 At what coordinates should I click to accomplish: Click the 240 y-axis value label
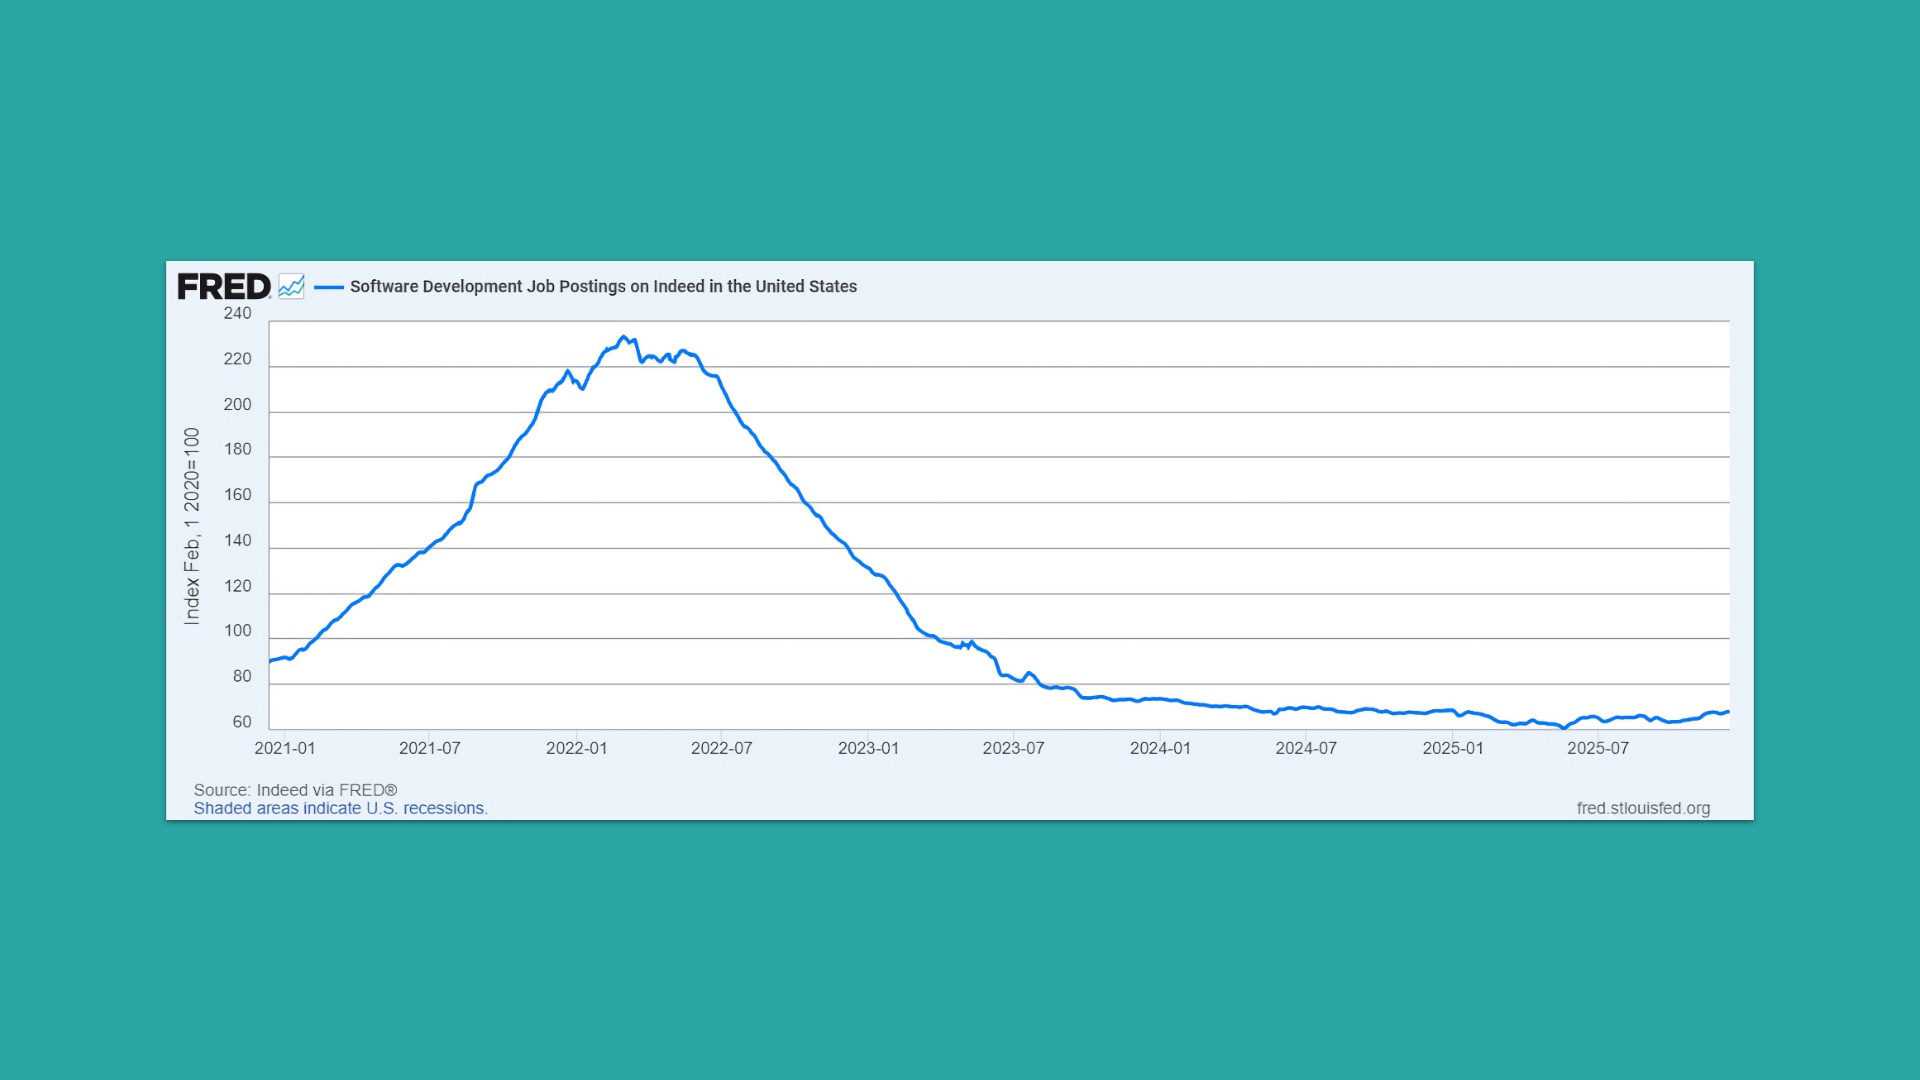coord(237,313)
